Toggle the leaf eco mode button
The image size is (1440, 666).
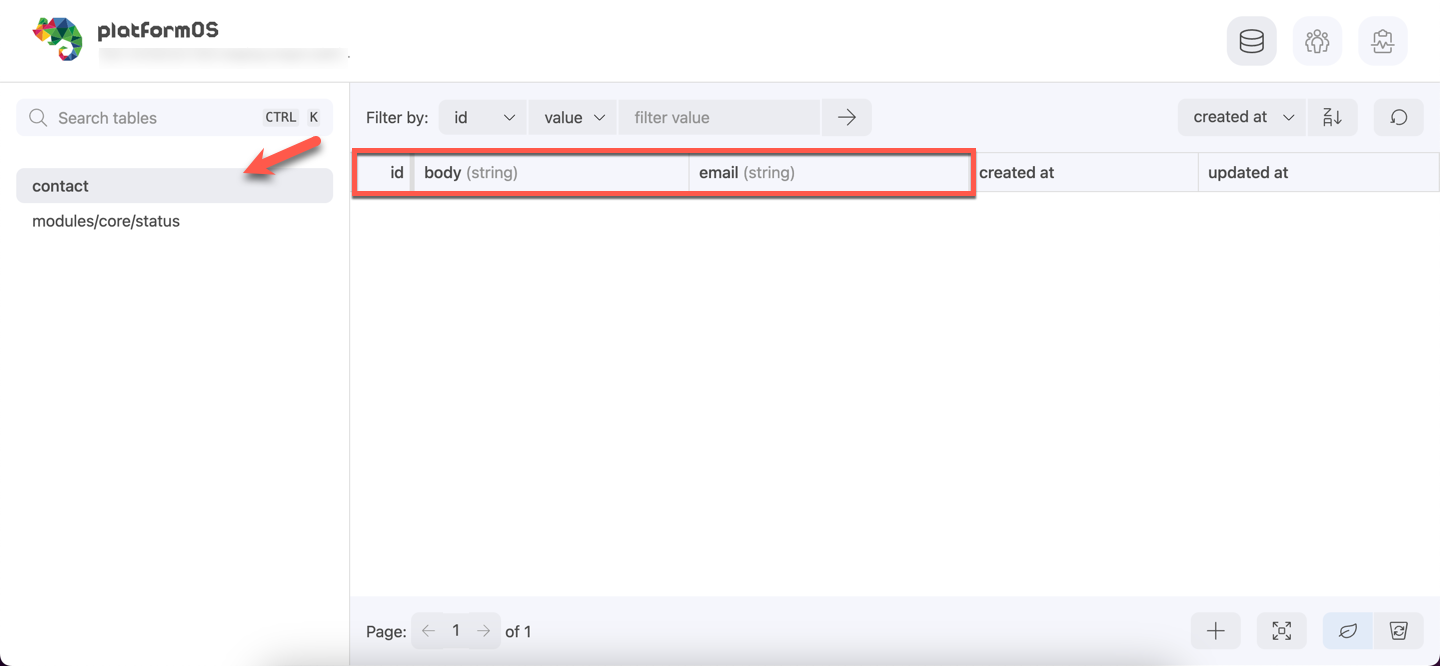[1347, 630]
